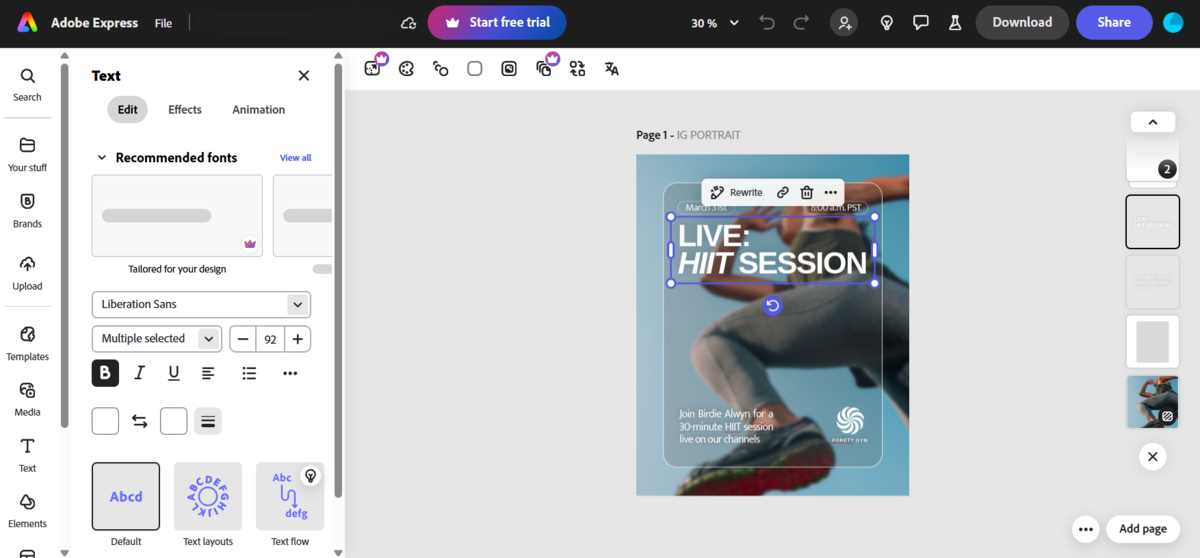Click the Add page button
1200x558 pixels.
(1143, 529)
